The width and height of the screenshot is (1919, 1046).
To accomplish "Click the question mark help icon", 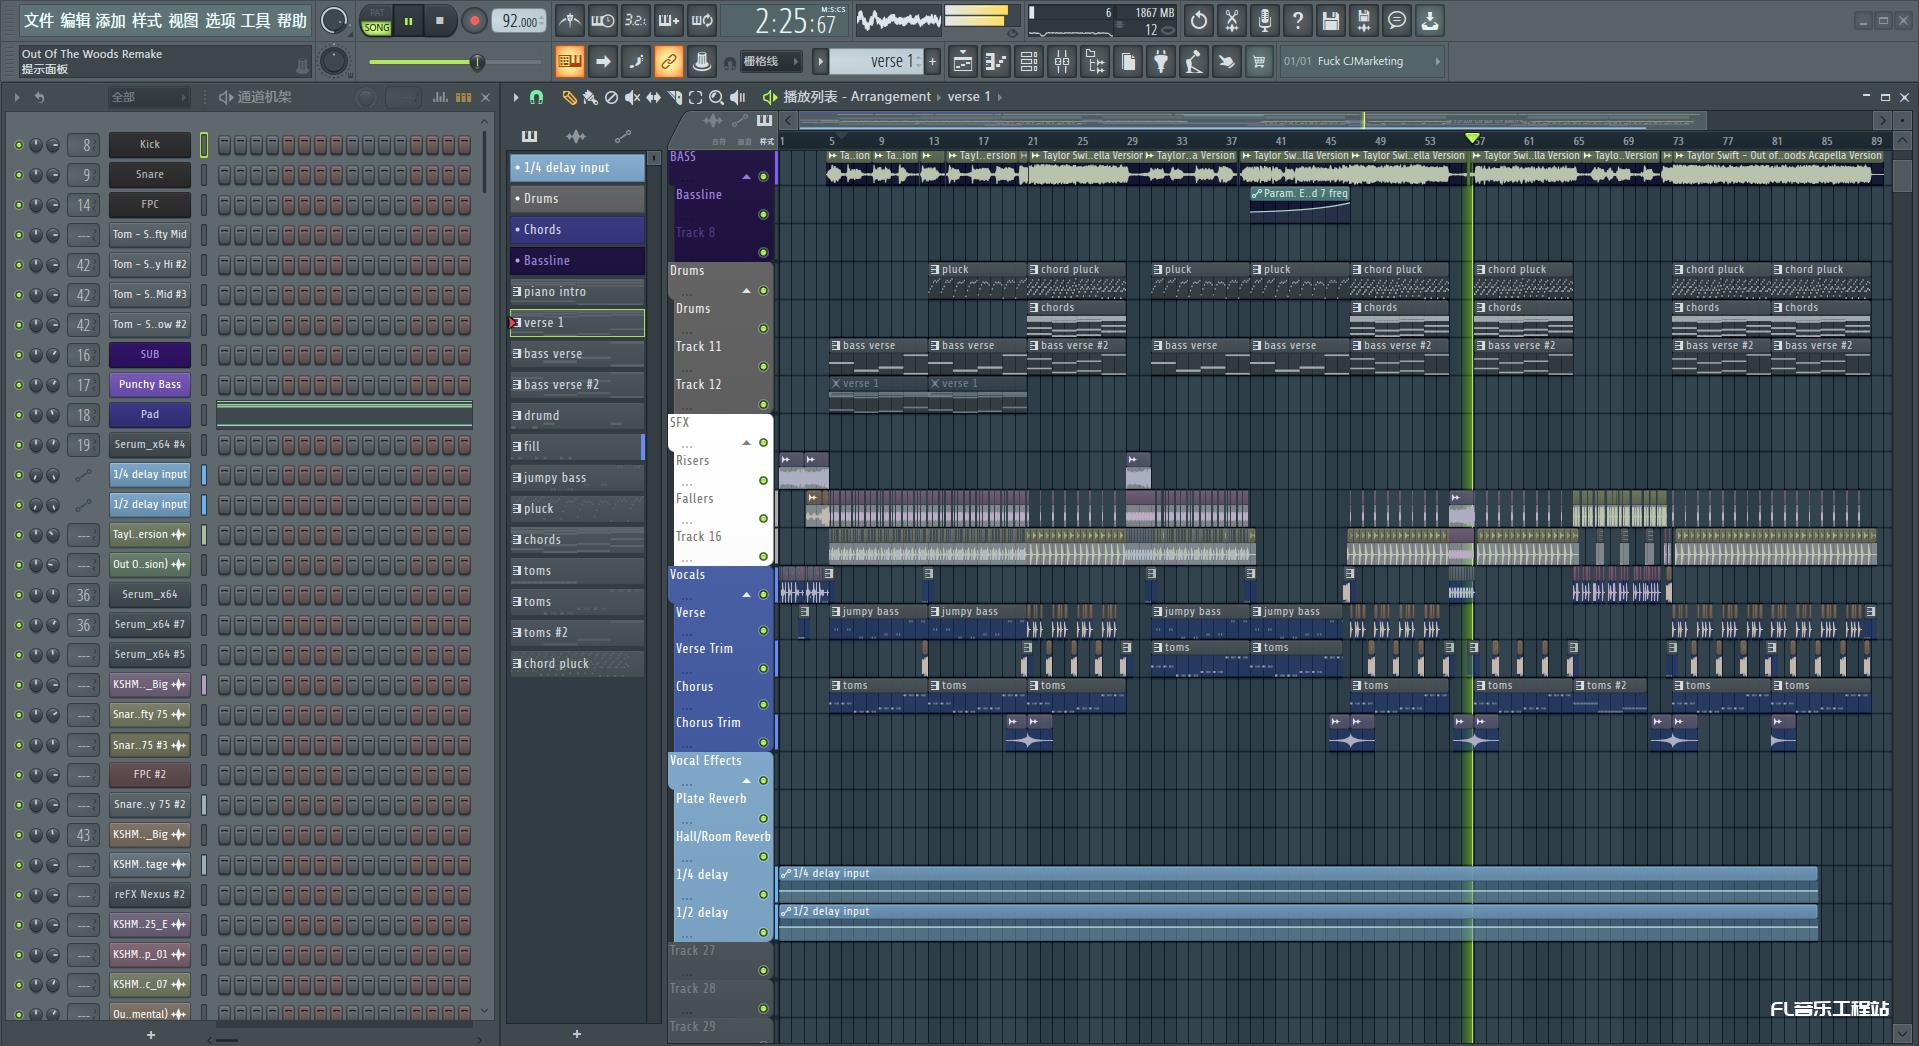I will tap(1298, 20).
